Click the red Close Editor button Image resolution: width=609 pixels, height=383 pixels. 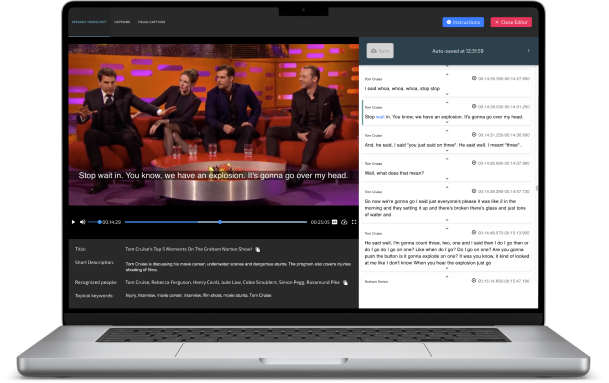tap(511, 22)
